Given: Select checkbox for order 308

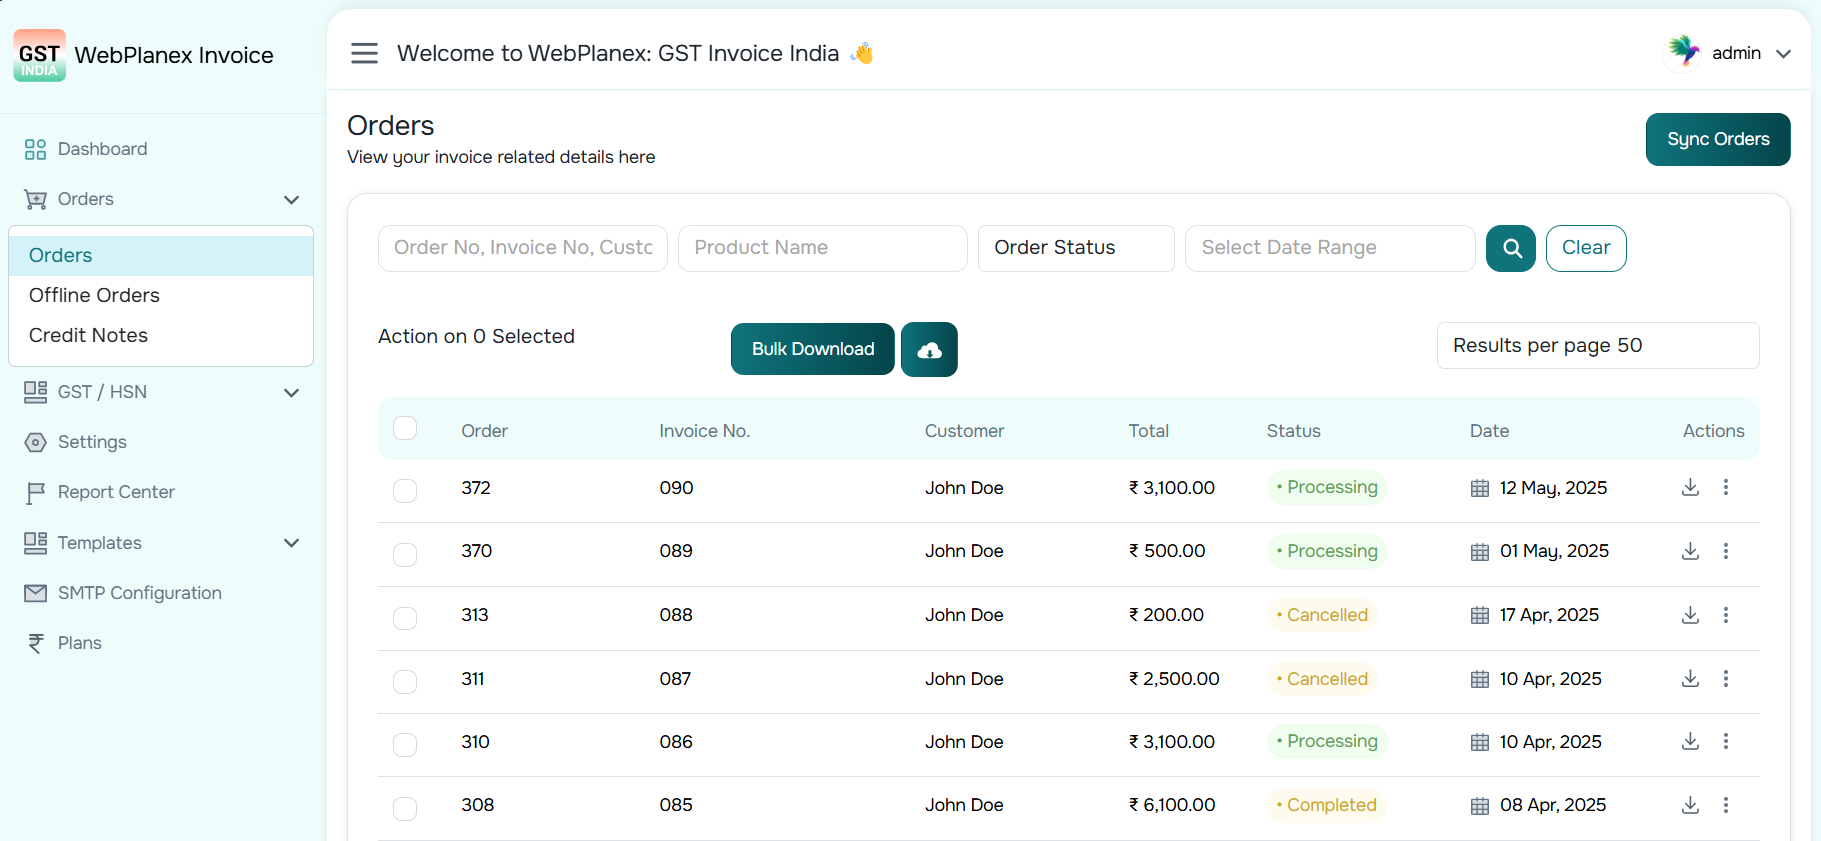Looking at the screenshot, I should (x=405, y=809).
